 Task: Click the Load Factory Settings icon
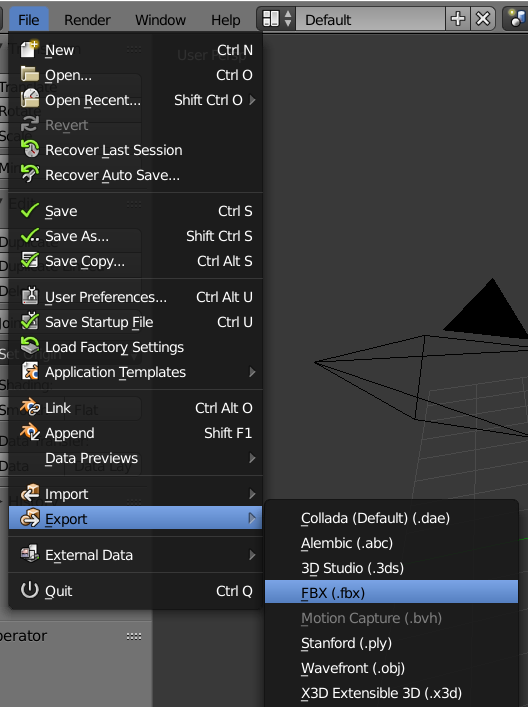click(30, 346)
